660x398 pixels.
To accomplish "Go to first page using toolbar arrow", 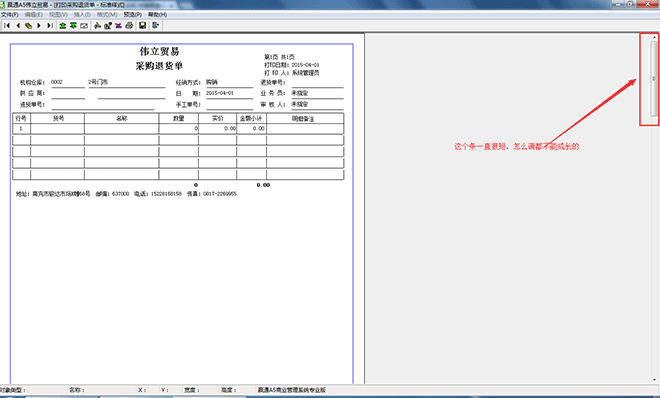I will [7, 26].
